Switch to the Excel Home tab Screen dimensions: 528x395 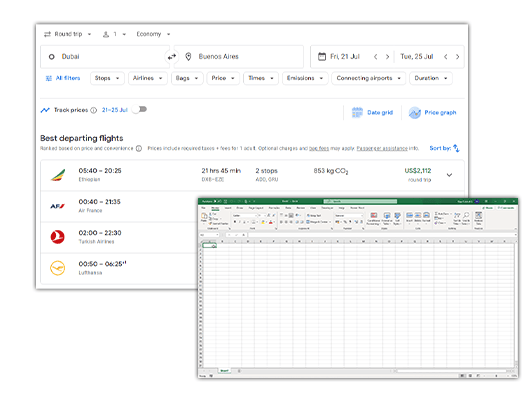click(x=215, y=208)
